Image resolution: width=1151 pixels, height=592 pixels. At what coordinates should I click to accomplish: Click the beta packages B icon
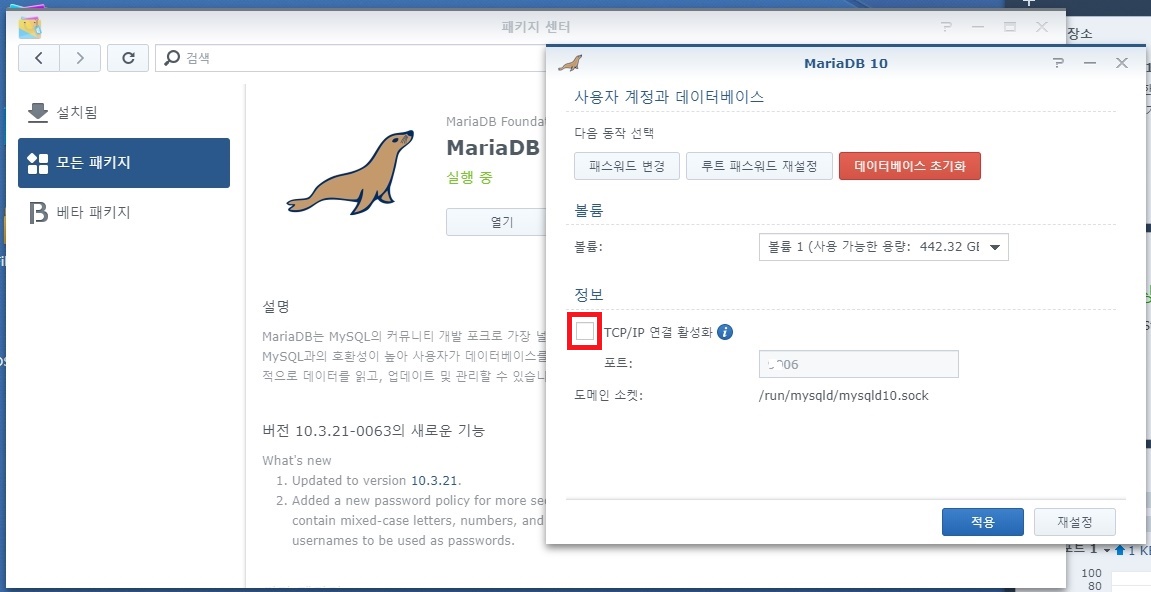tap(37, 213)
